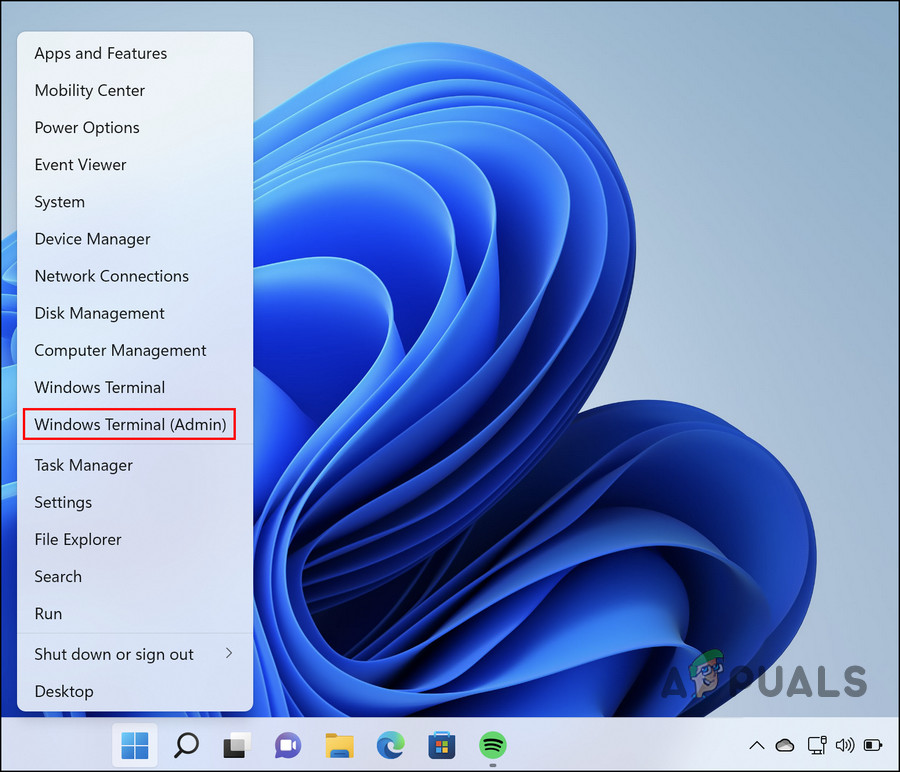Expand the Shut down or sign out submenu
This screenshot has width=900, height=772.
pos(113,654)
